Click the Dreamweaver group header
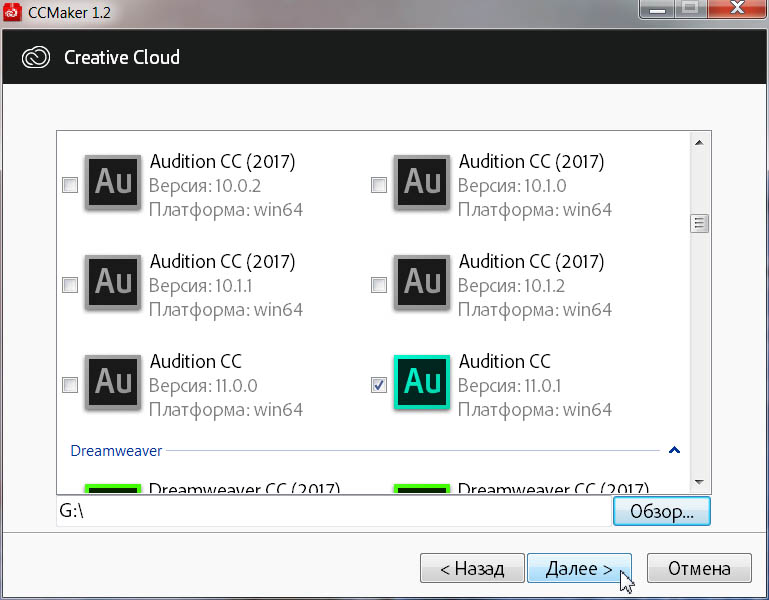769x600 pixels. [x=116, y=451]
